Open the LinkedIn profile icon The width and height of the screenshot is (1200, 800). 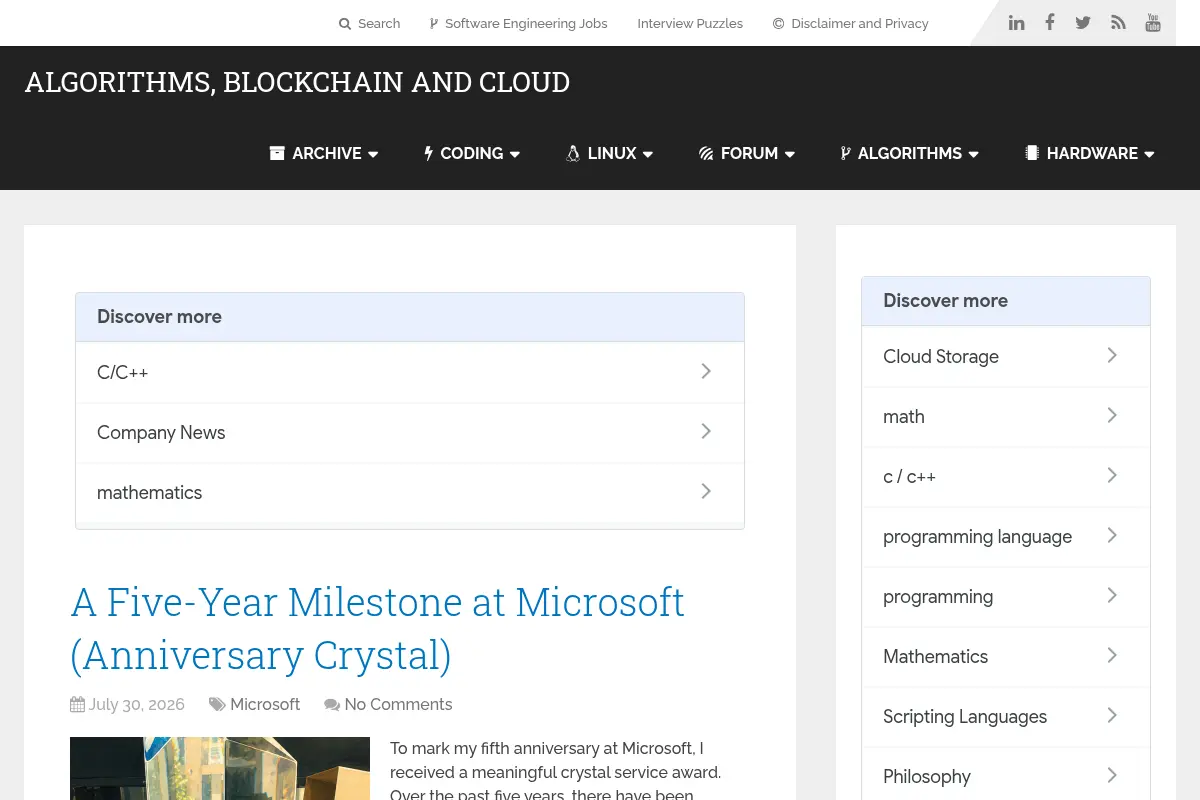pyautogui.click(x=1016, y=23)
